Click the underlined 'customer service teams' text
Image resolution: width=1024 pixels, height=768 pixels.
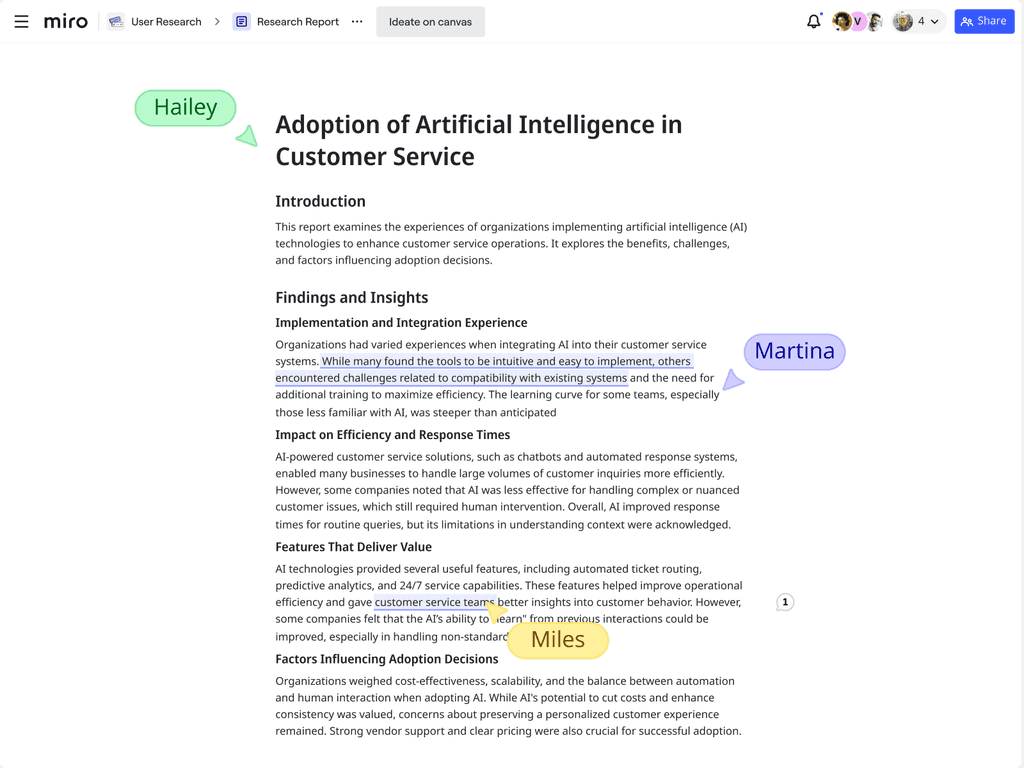[434, 602]
